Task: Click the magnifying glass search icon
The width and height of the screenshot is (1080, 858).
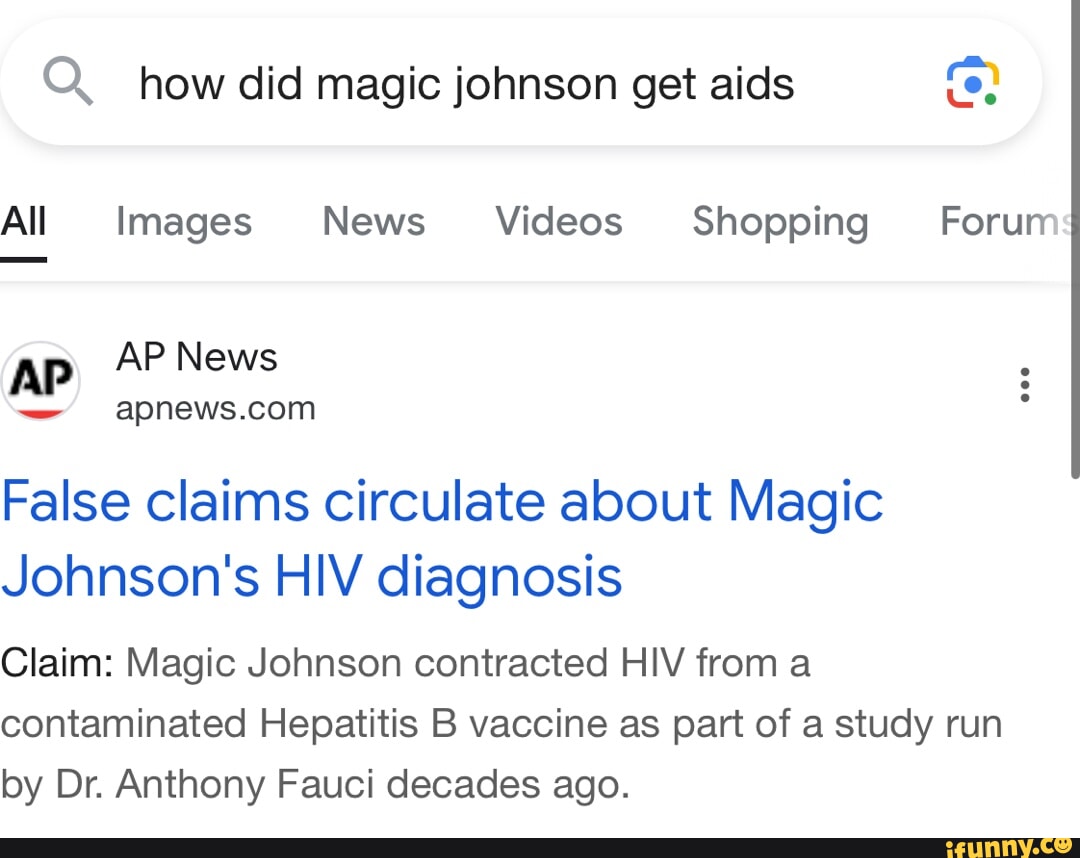Action: 69,81
